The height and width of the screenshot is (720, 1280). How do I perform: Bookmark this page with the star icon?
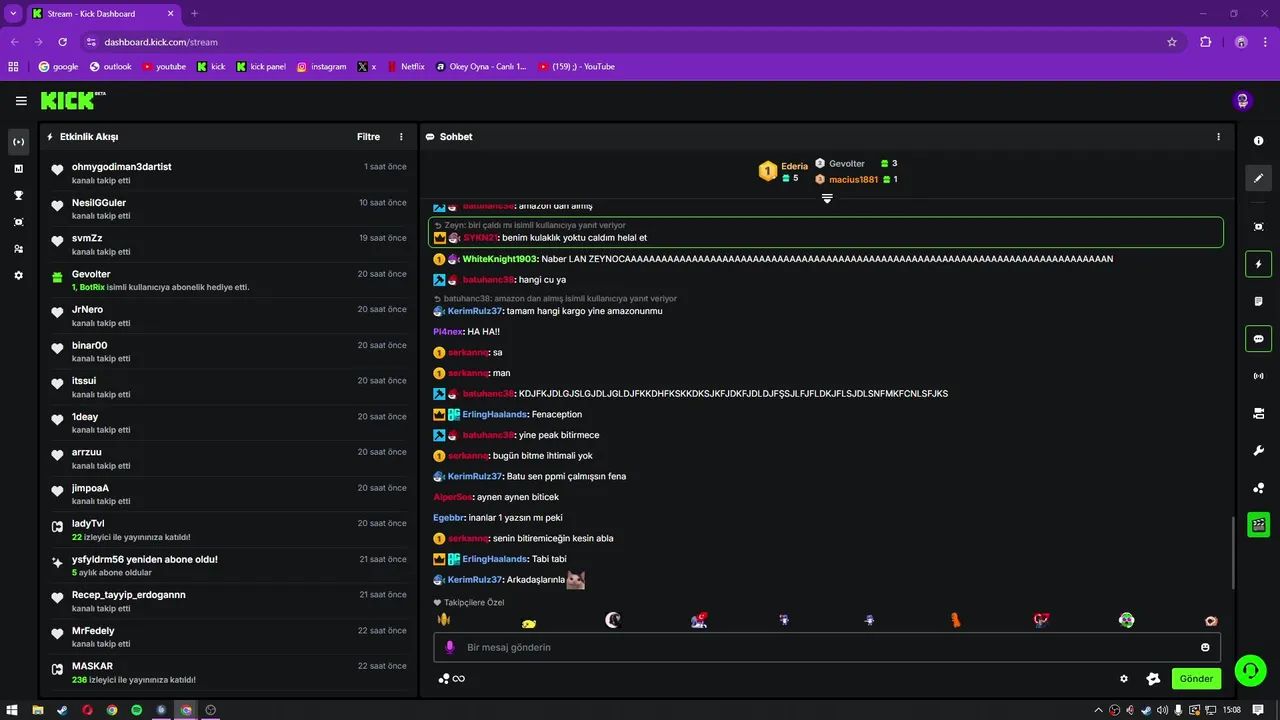(1172, 42)
